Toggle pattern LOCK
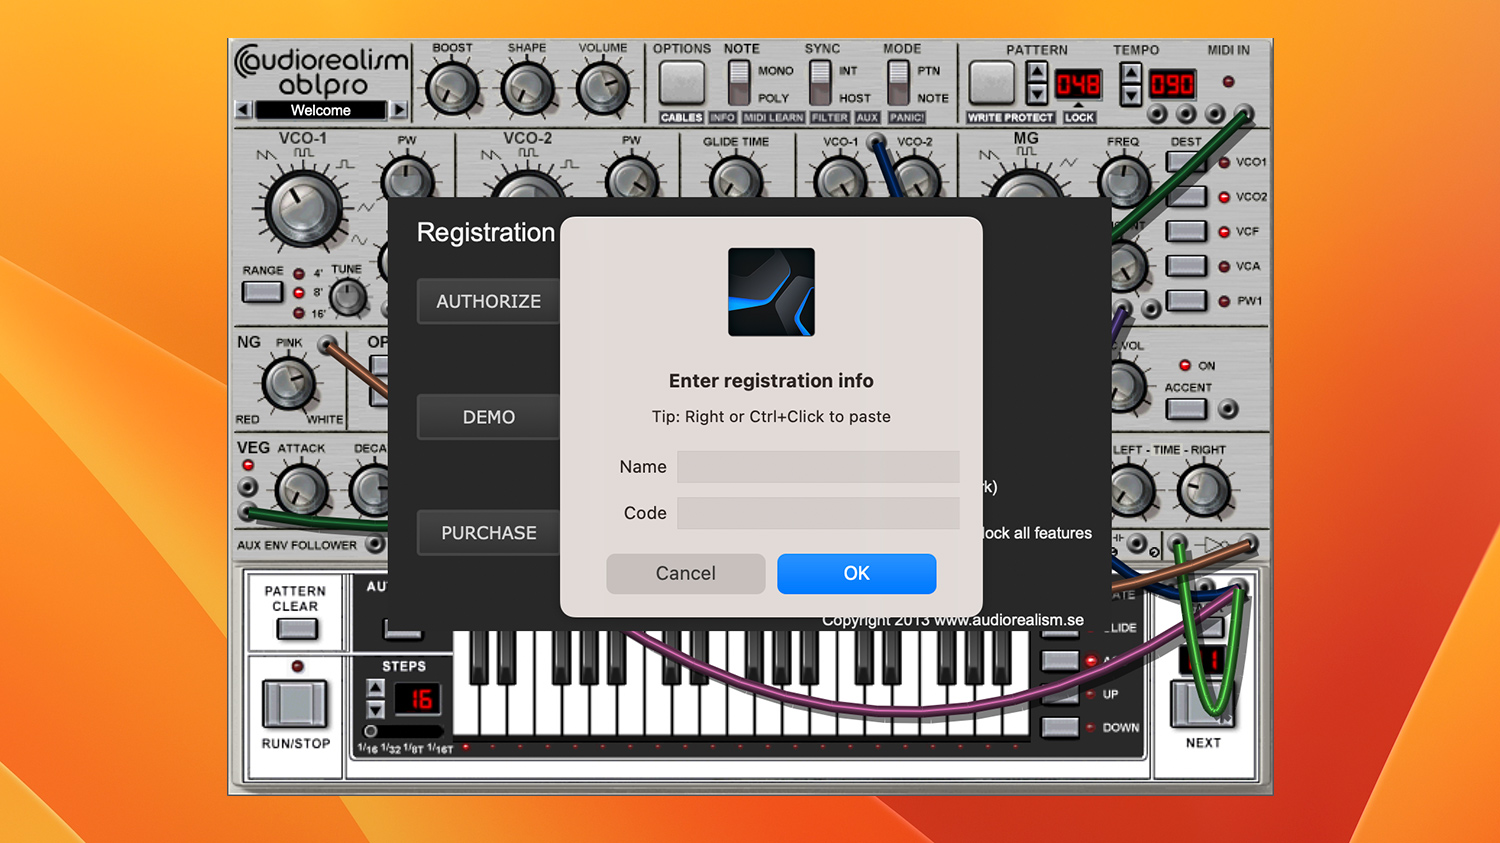Viewport: 1500px width, 843px height. point(1079,118)
